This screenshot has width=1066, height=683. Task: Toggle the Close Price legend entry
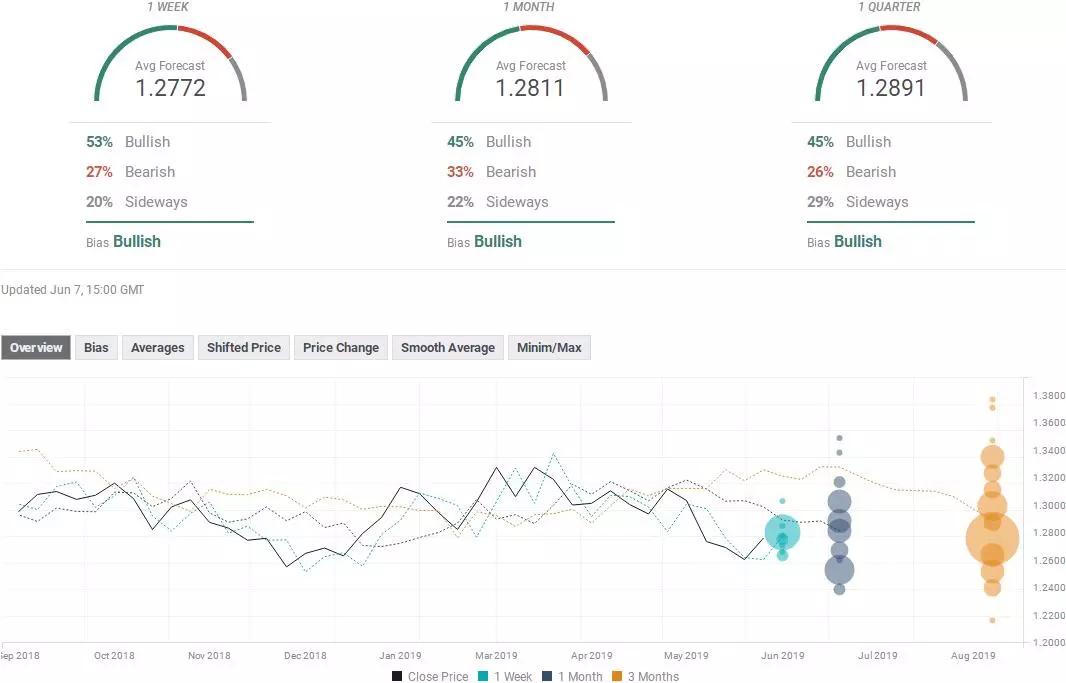pyautogui.click(x=430, y=676)
